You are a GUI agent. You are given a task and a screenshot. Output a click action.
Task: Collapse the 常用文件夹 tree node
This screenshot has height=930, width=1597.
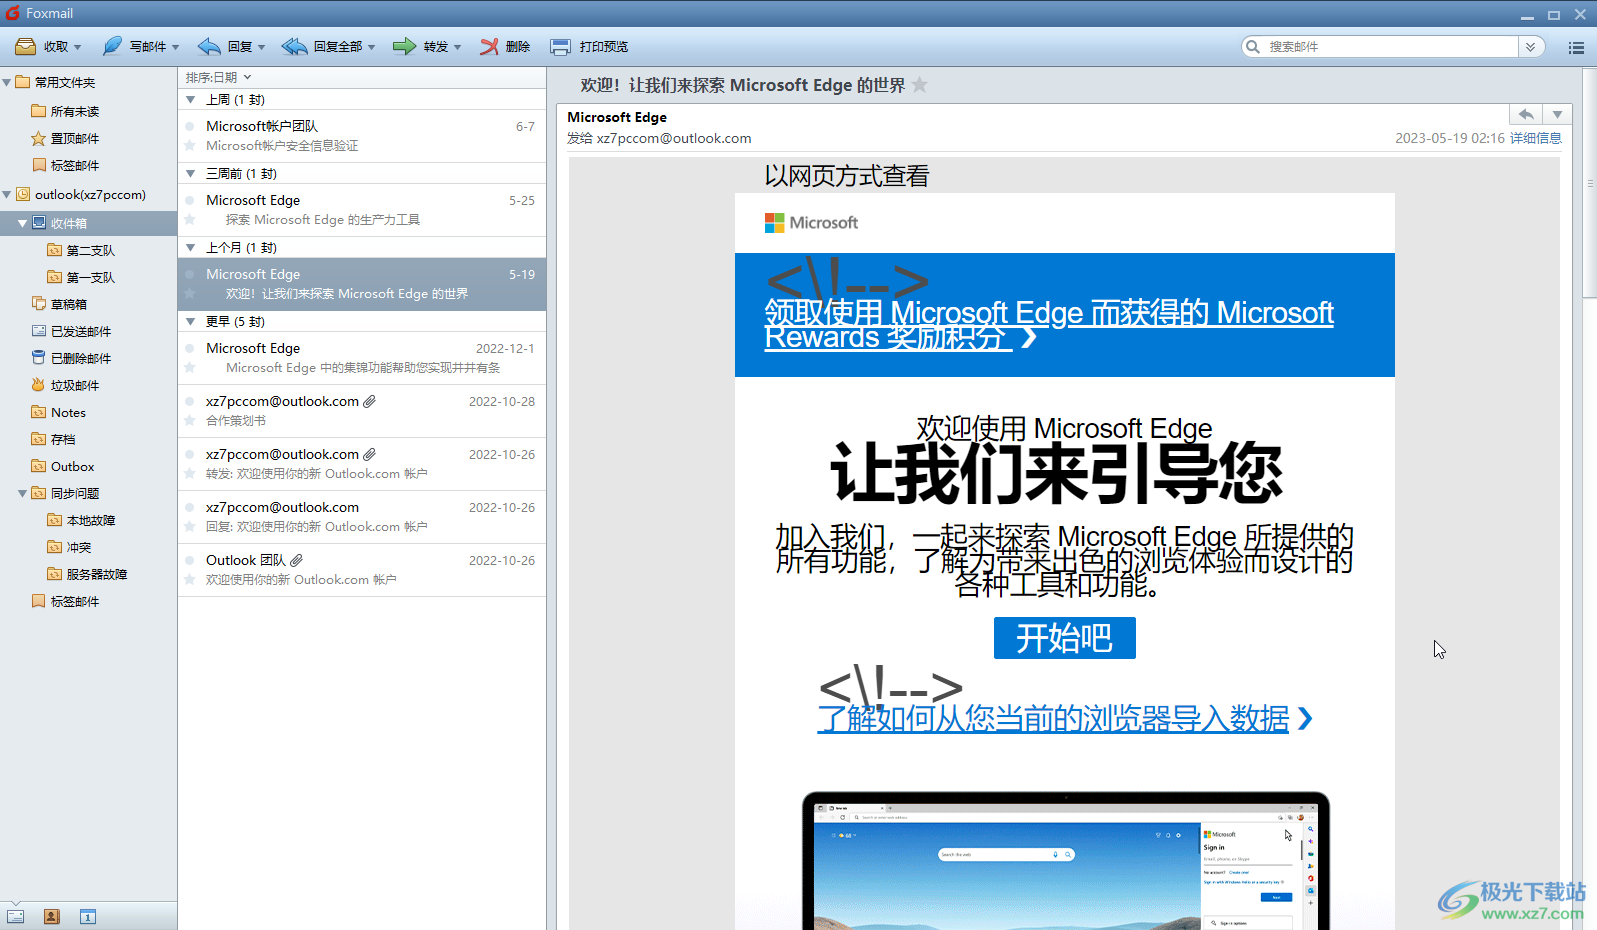(x=7, y=83)
